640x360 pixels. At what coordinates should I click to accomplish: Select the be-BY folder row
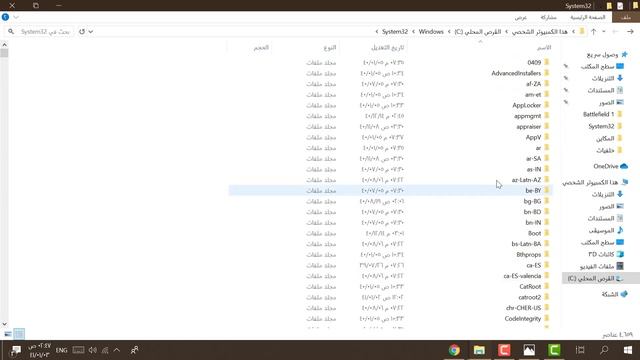tap(390, 190)
